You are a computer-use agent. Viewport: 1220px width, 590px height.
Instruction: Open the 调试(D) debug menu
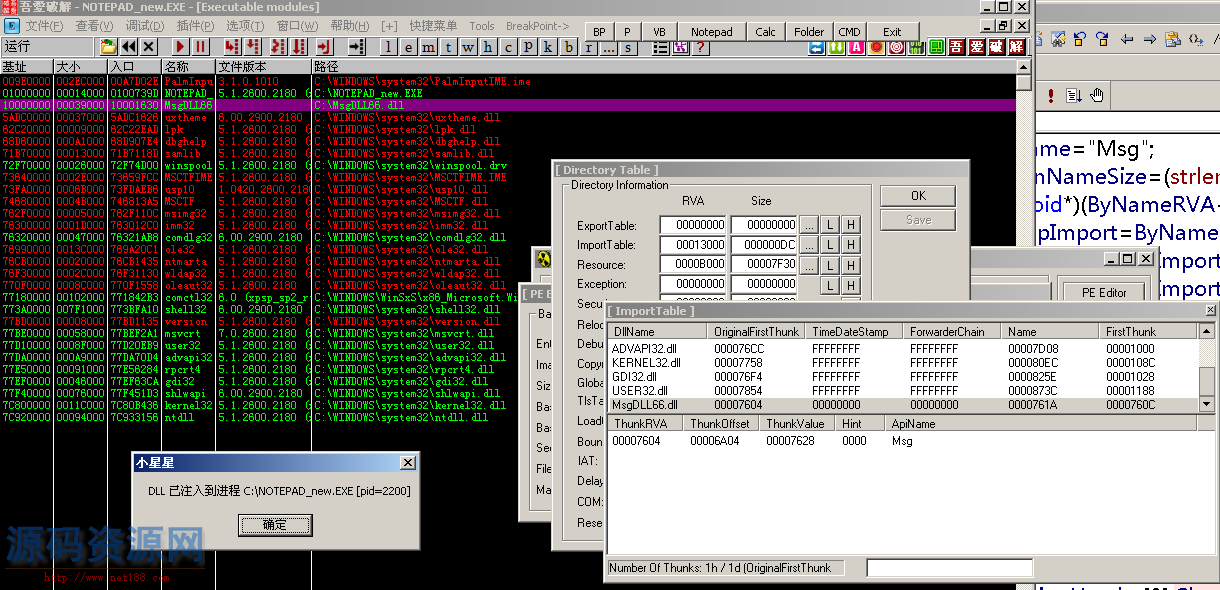point(144,26)
